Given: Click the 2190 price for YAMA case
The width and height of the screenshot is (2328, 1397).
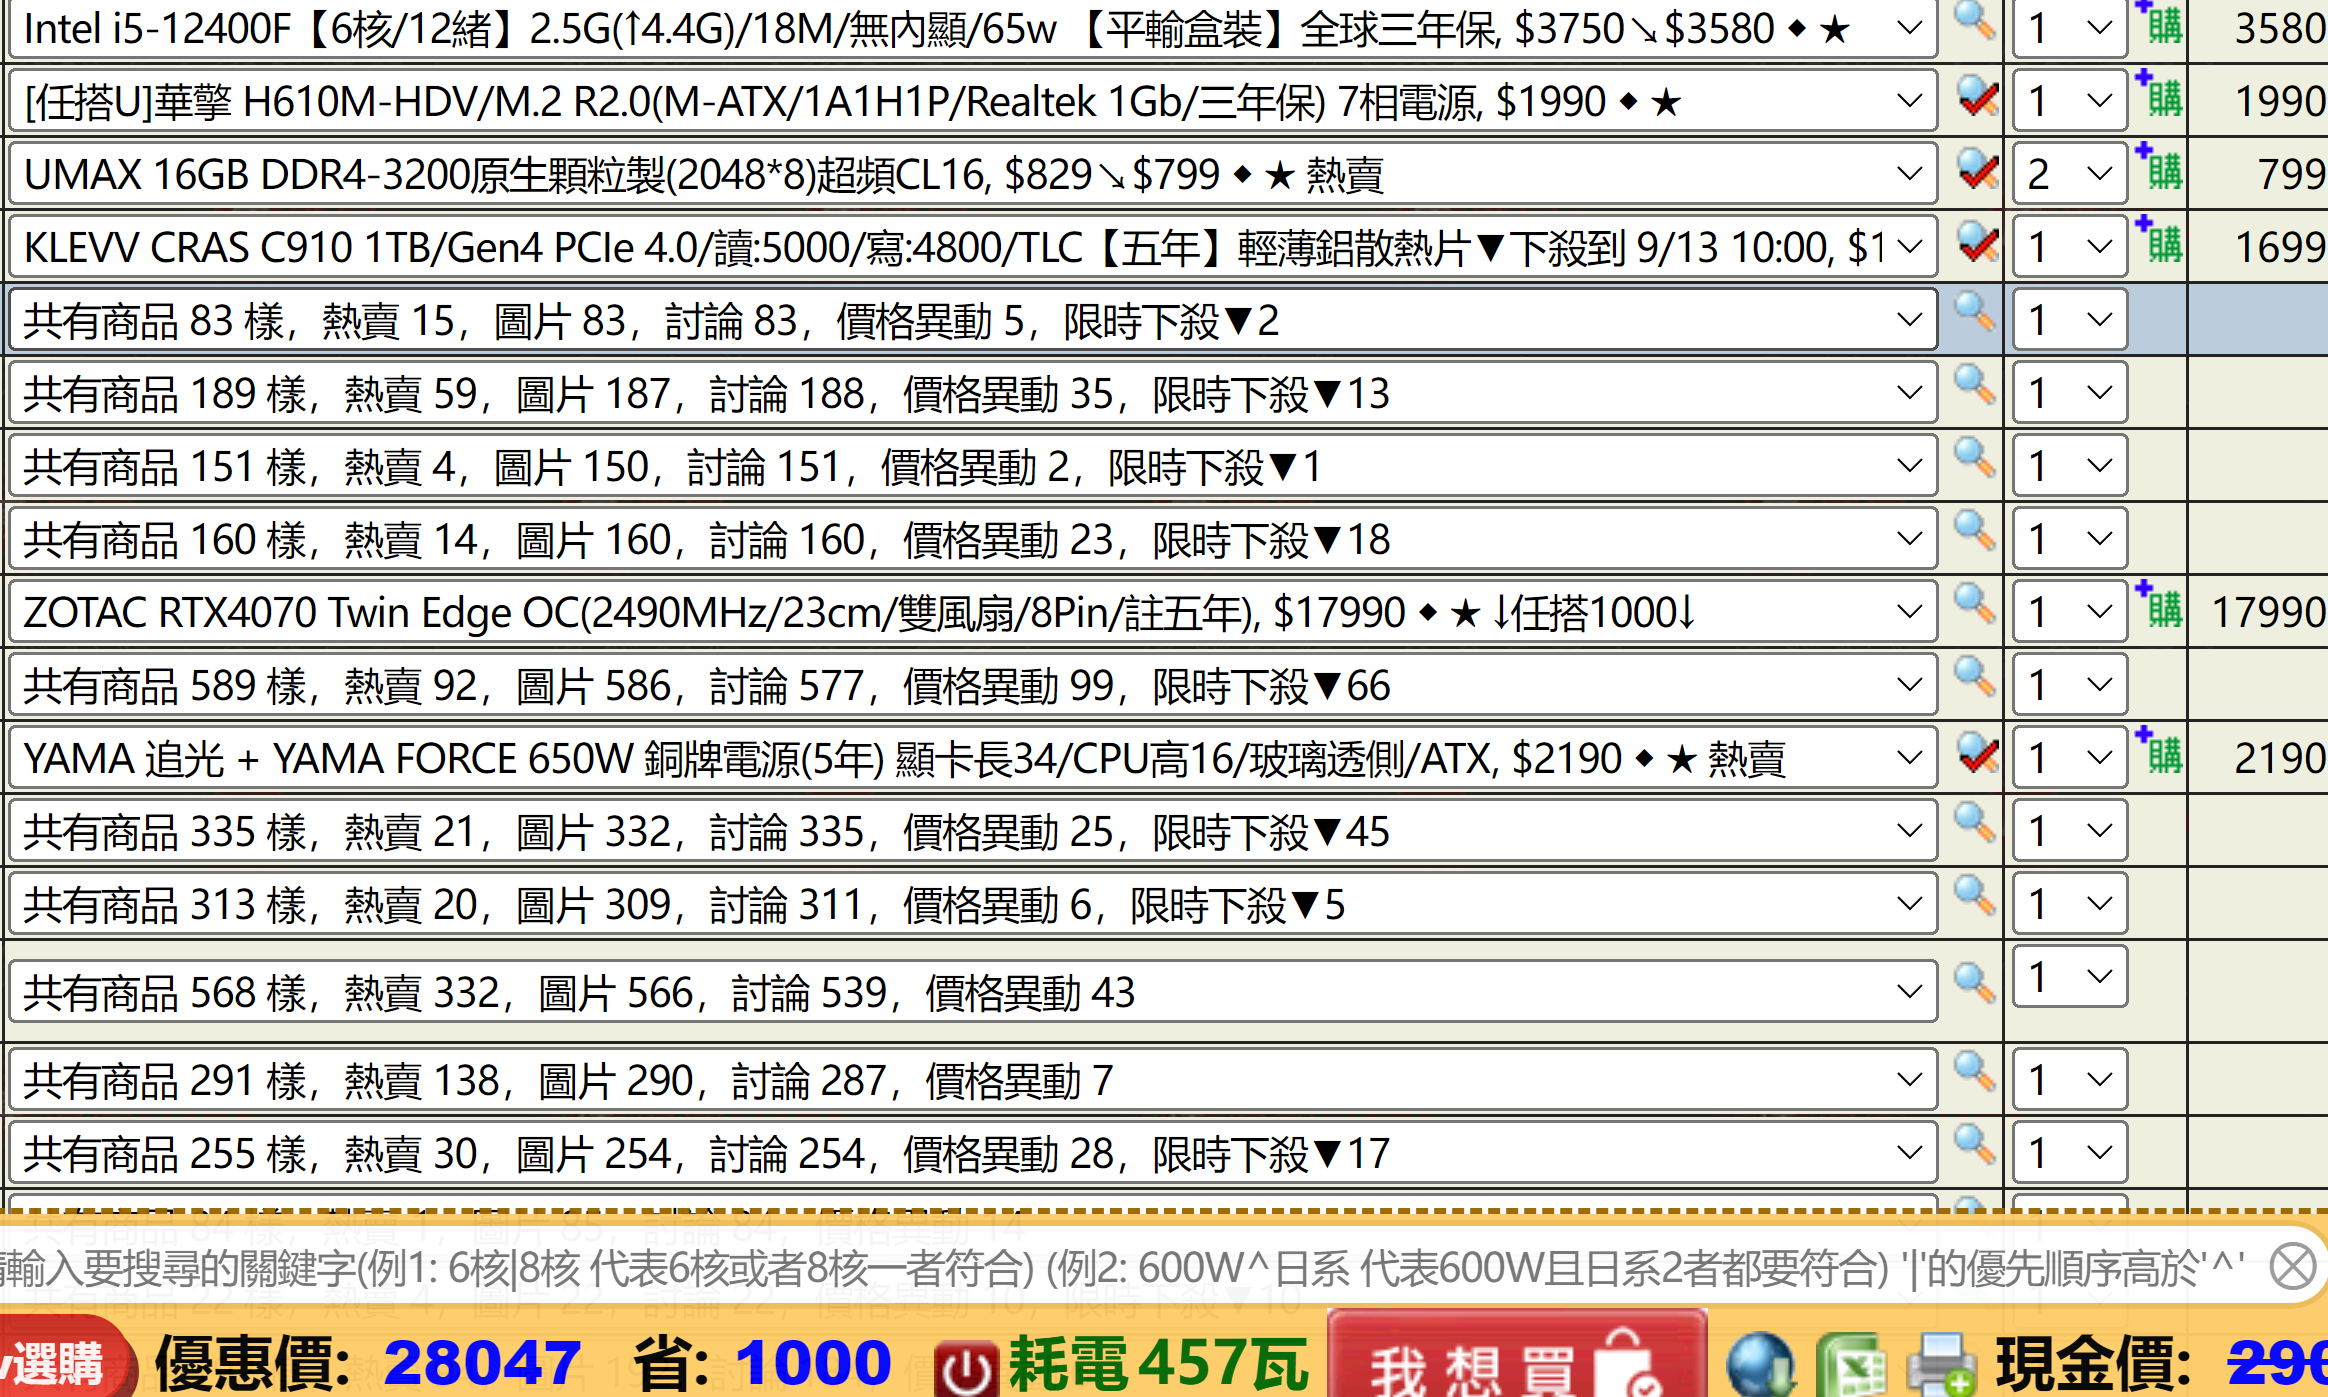Looking at the screenshot, I should [2279, 758].
